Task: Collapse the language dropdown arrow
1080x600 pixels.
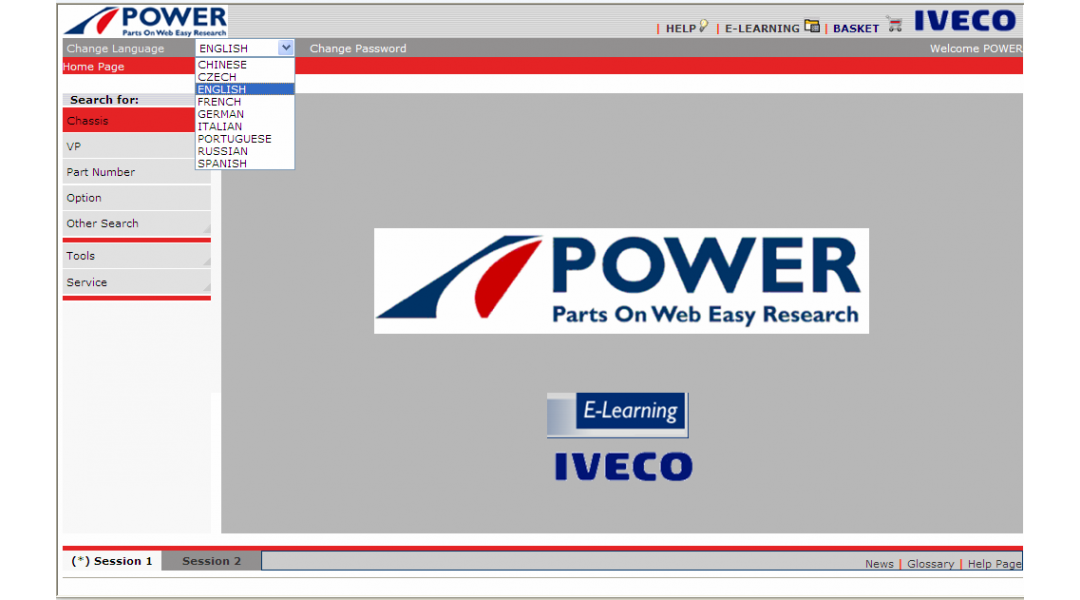Action: point(286,48)
